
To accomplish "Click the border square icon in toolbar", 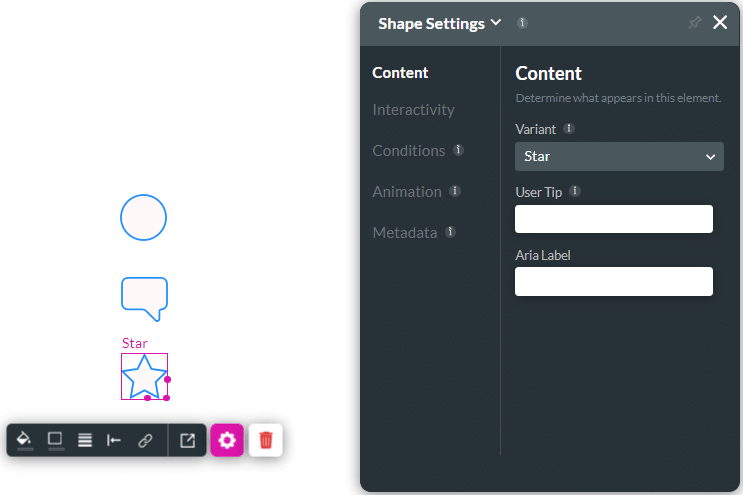I will coord(55,440).
